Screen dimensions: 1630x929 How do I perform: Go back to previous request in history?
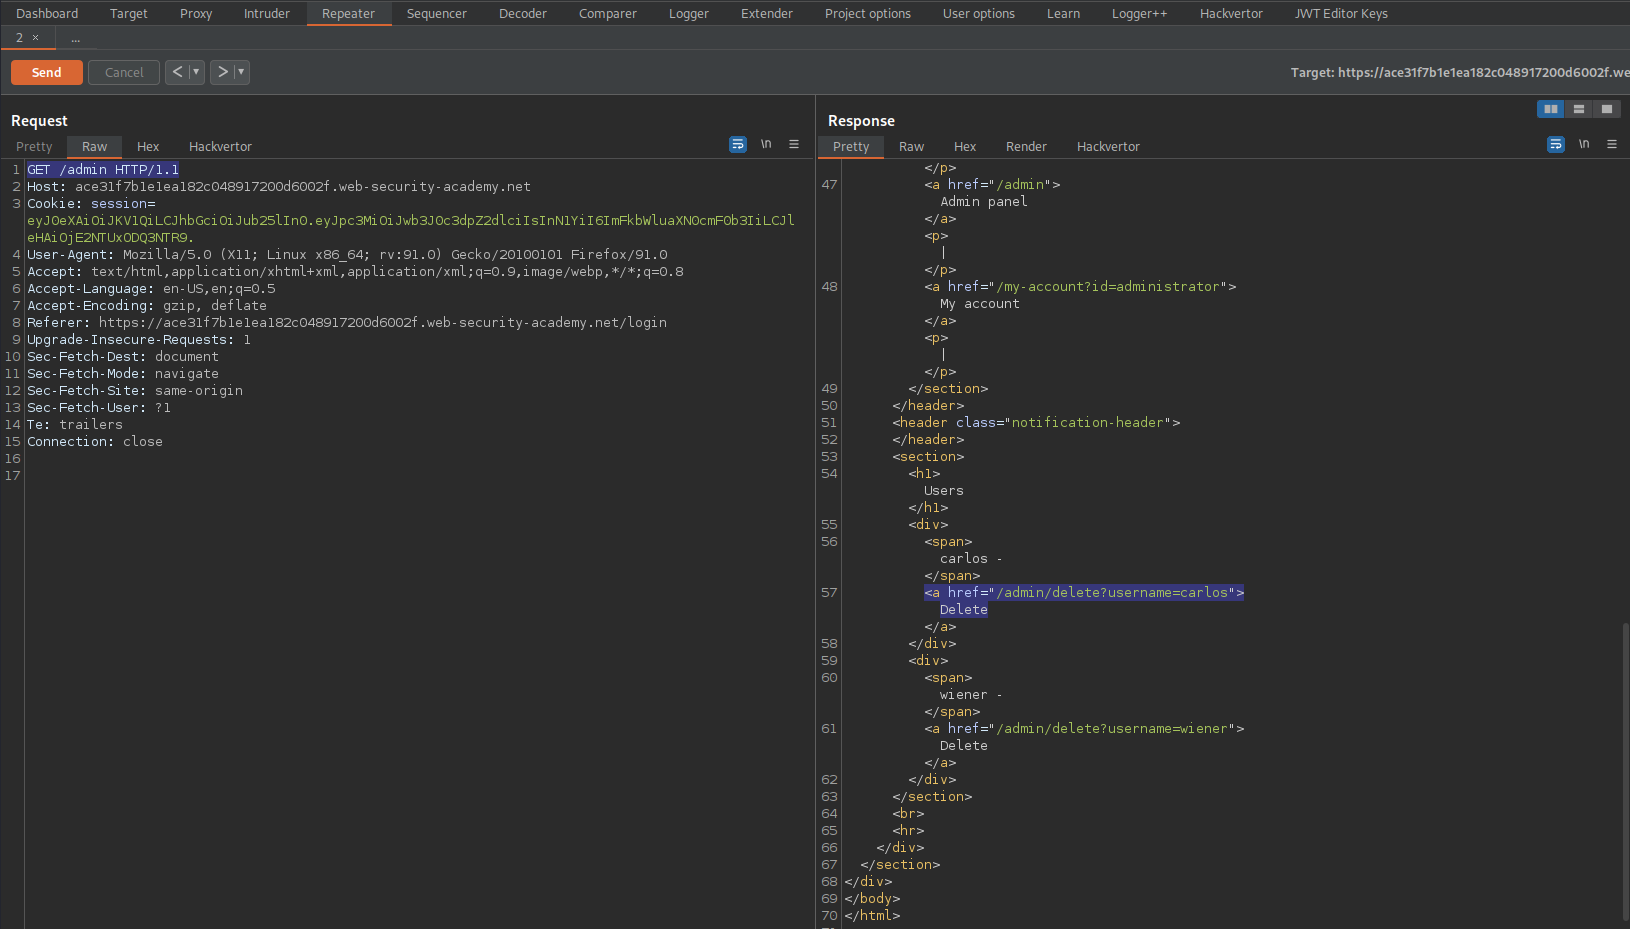click(x=177, y=72)
